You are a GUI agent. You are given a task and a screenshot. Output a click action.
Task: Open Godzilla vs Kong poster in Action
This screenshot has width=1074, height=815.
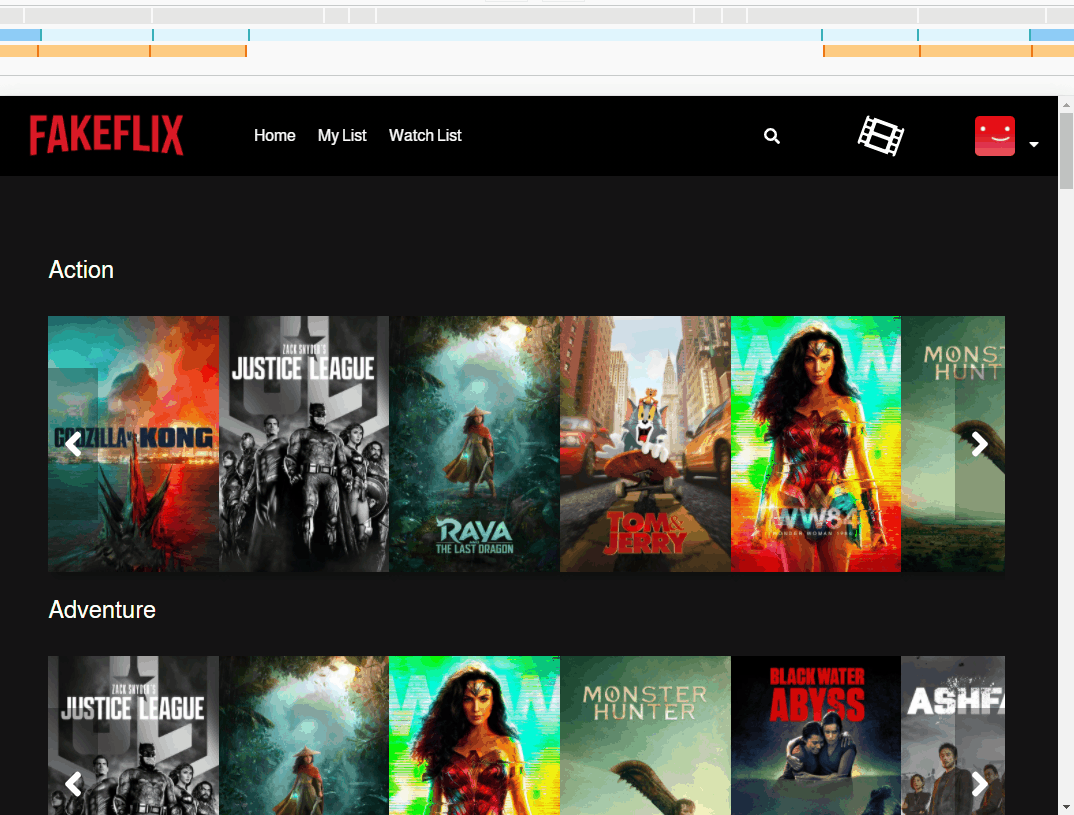134,444
